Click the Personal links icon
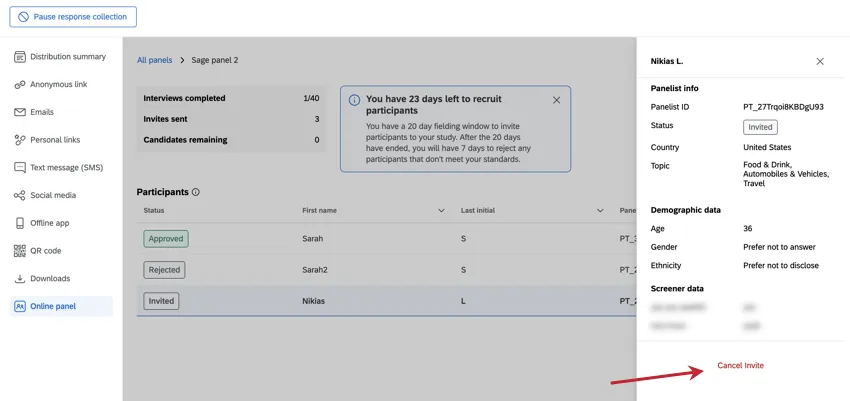 click(x=20, y=140)
